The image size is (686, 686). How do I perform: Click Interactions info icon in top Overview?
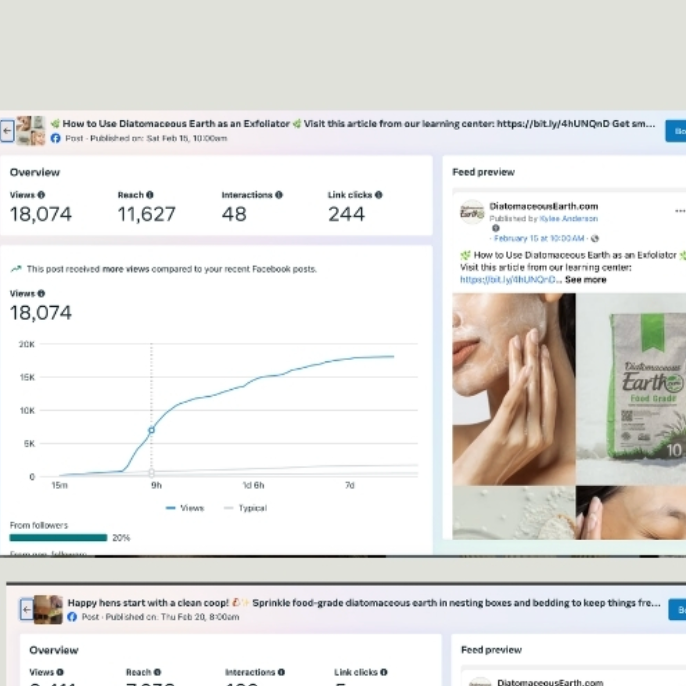click(x=279, y=195)
